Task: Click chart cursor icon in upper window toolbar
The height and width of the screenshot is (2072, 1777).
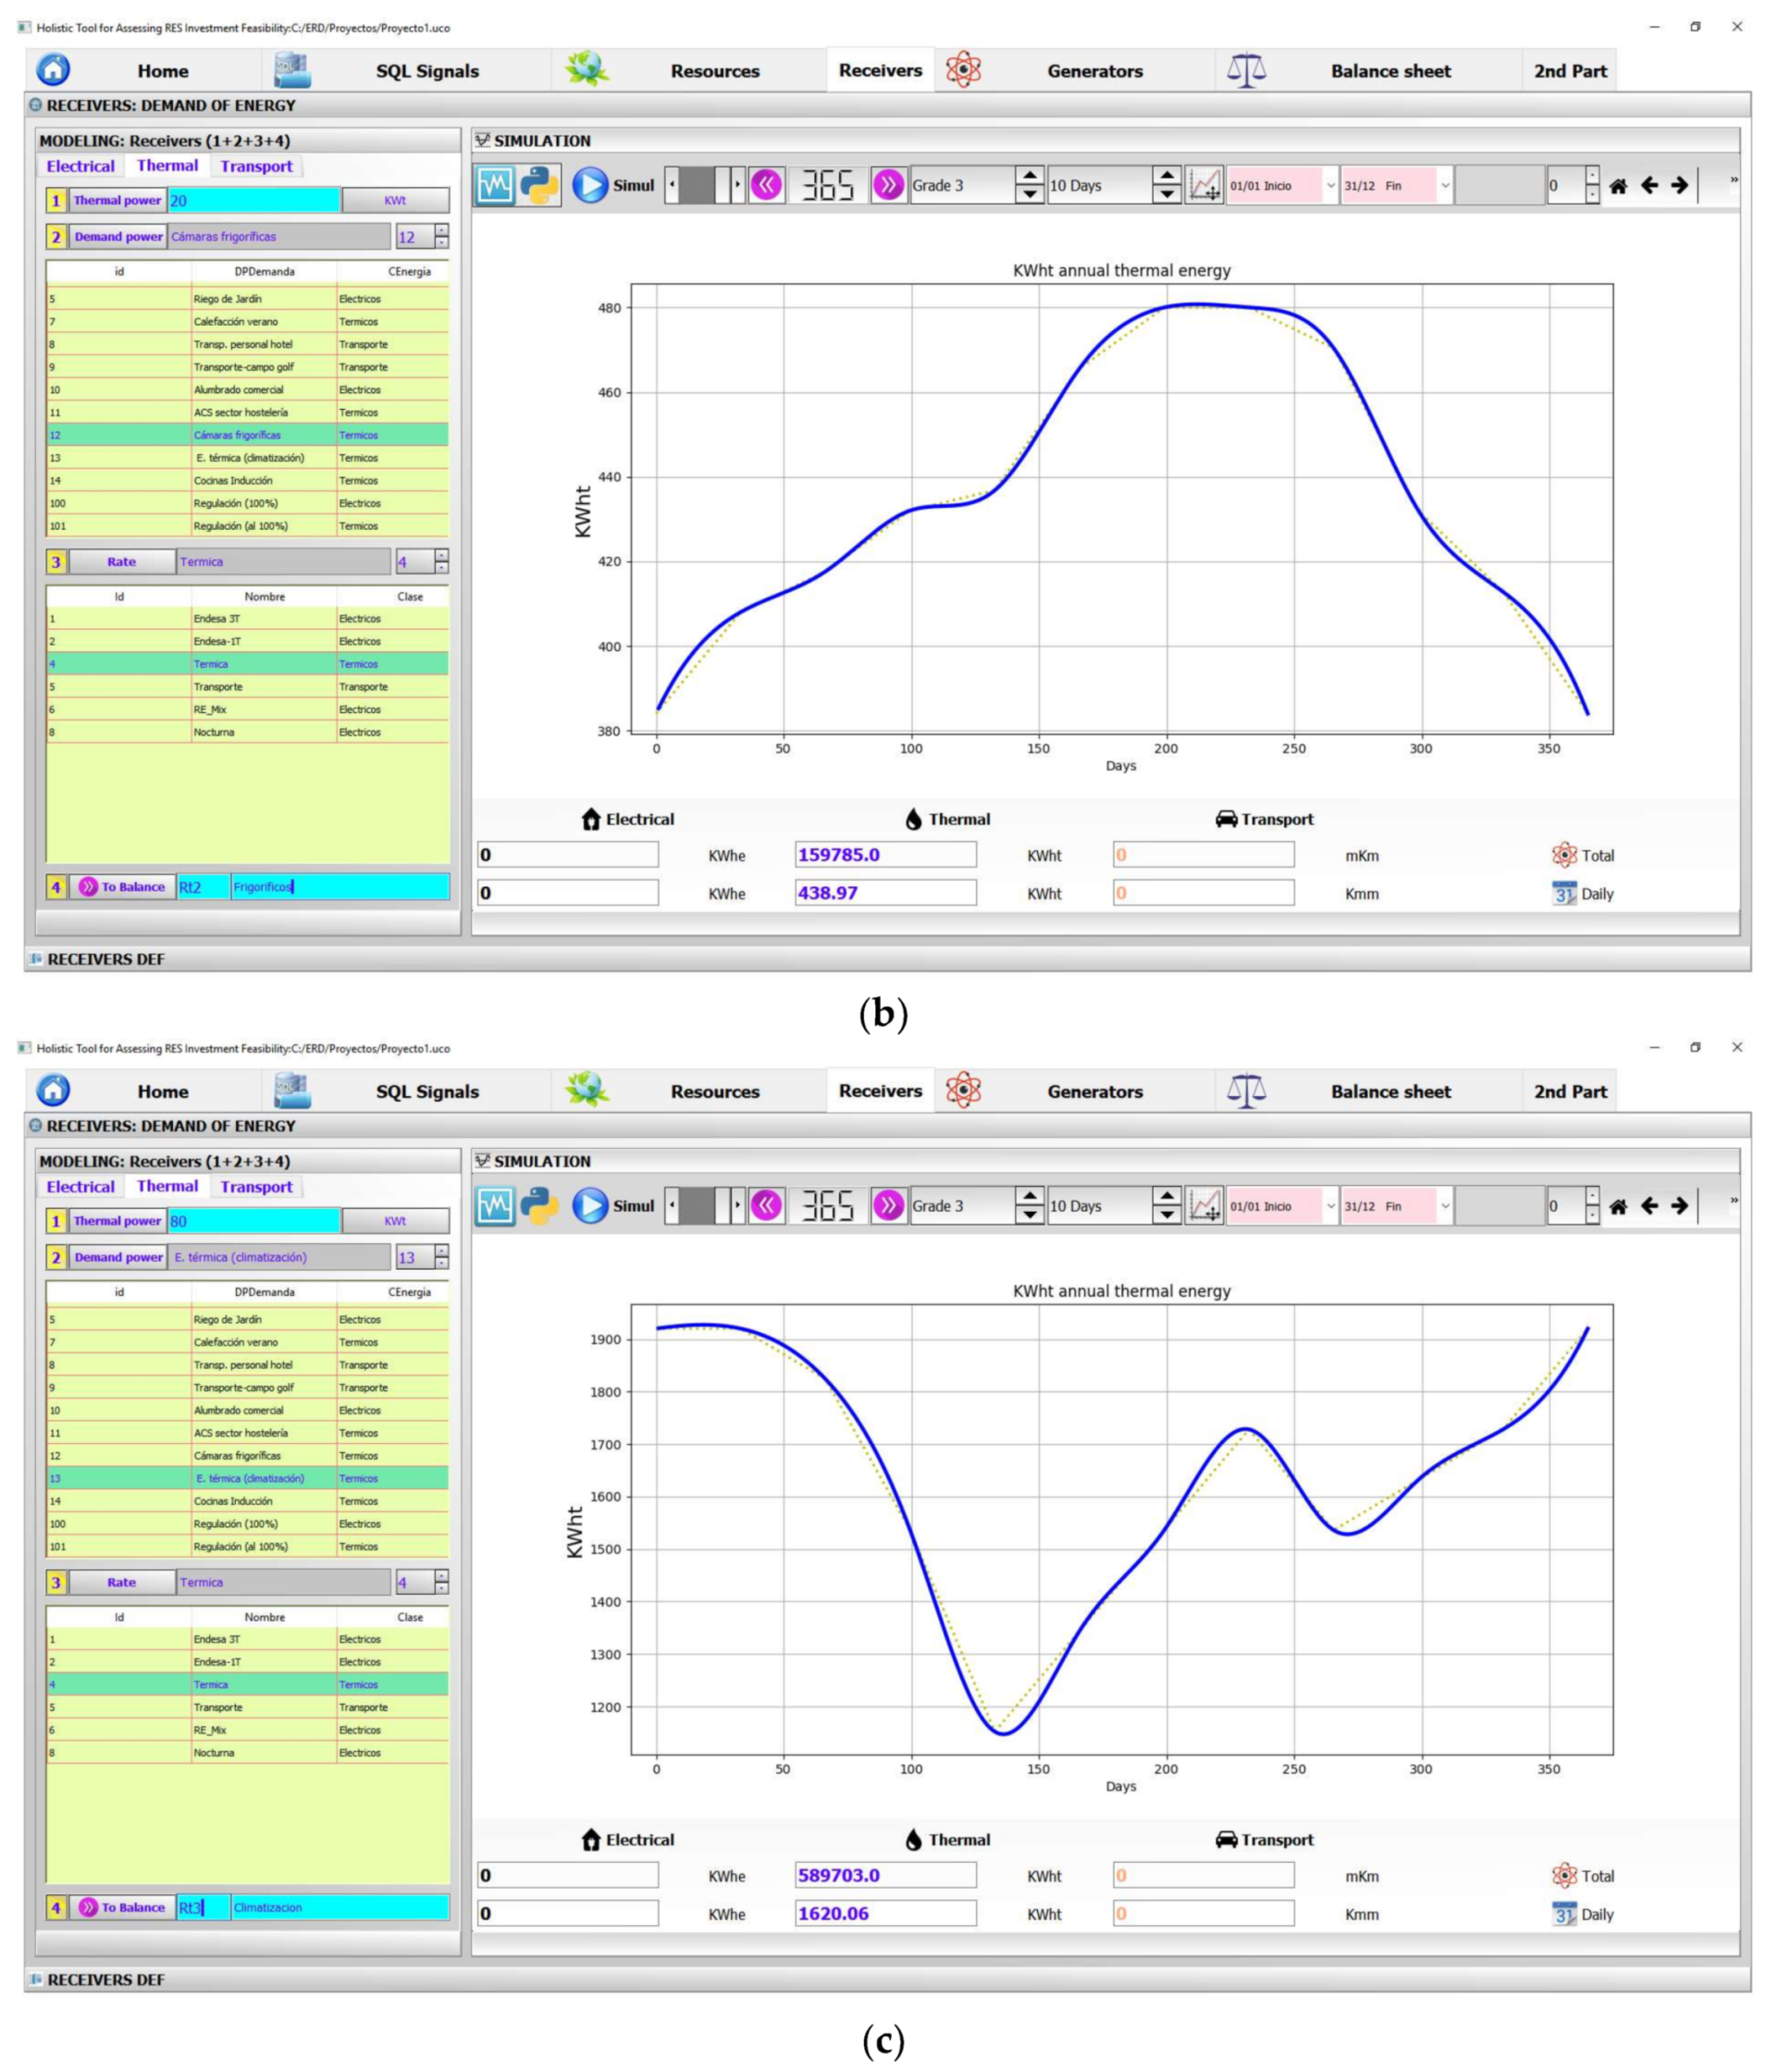Action: point(1204,185)
